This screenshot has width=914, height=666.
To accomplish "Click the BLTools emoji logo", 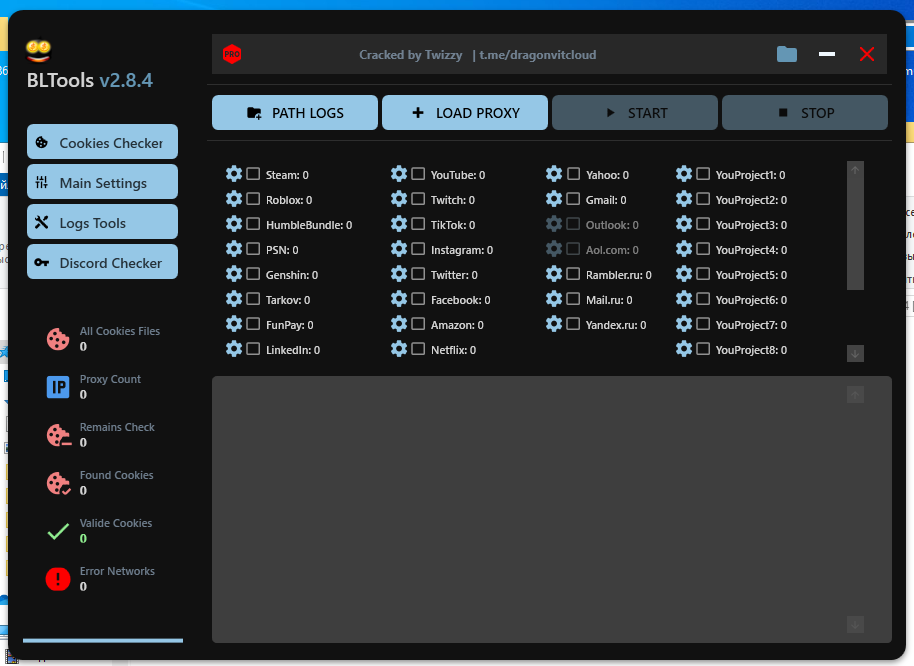I will [38, 51].
